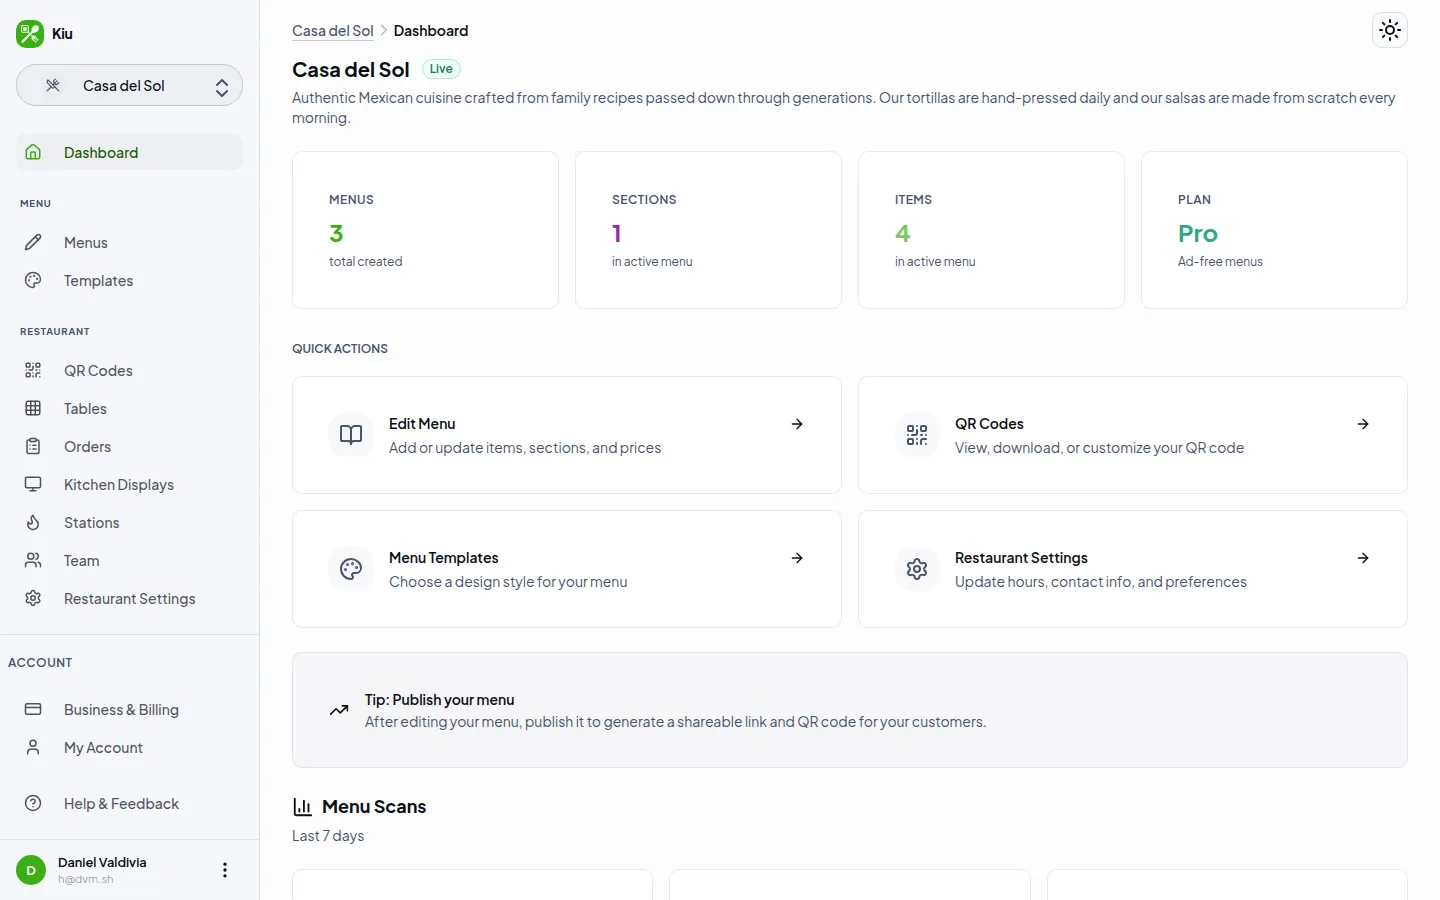The width and height of the screenshot is (1440, 900).
Task: Click the arrow on QR Codes card
Action: pyautogui.click(x=1363, y=424)
